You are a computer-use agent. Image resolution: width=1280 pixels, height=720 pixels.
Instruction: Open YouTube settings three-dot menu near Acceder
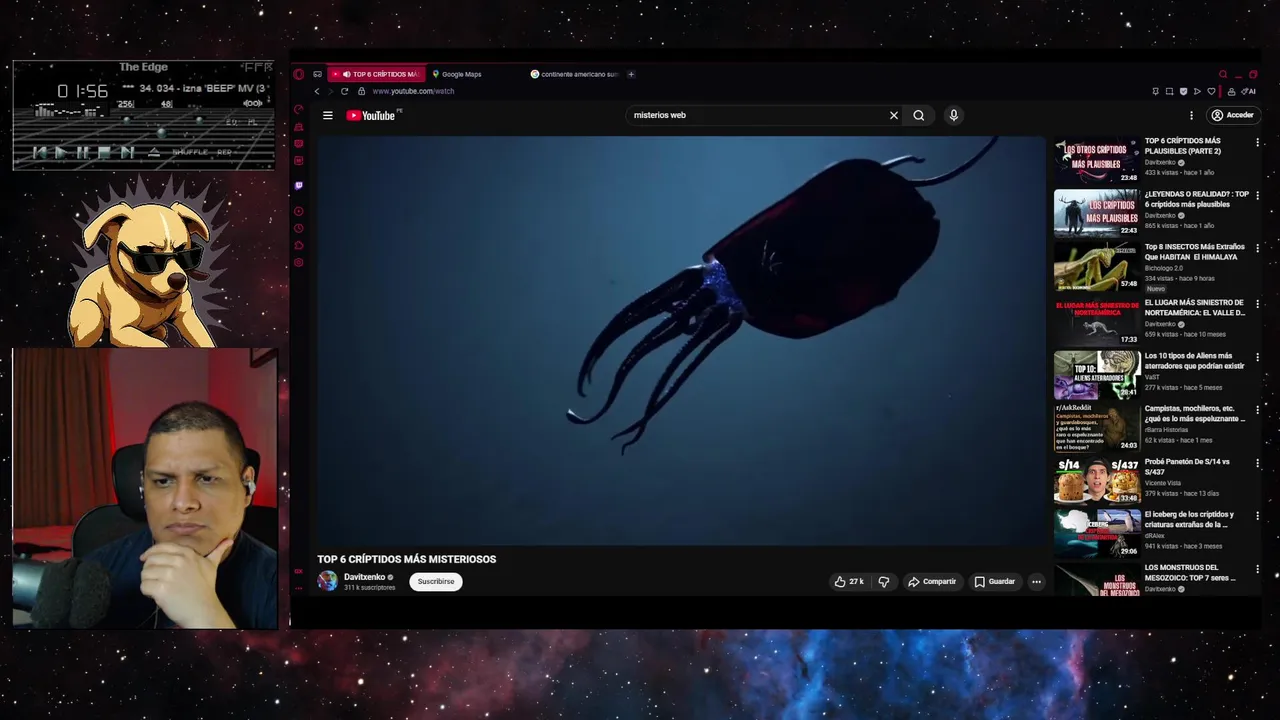click(x=1191, y=115)
